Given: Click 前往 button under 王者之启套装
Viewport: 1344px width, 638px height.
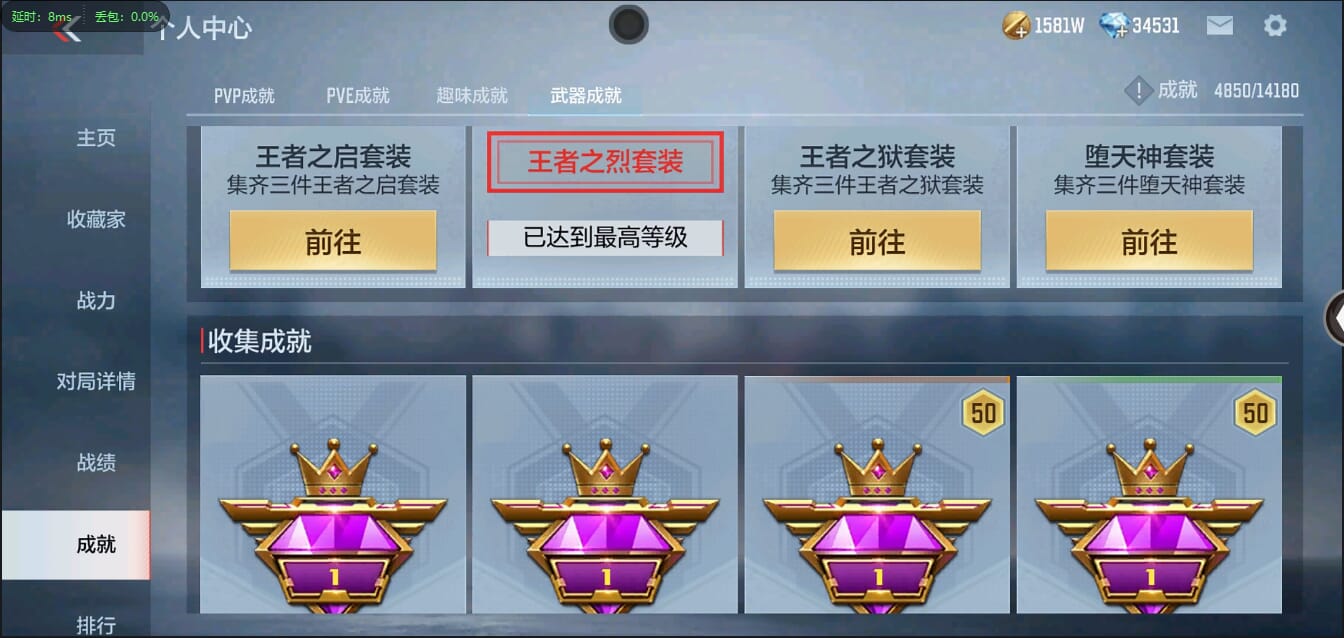Looking at the screenshot, I should [x=333, y=241].
